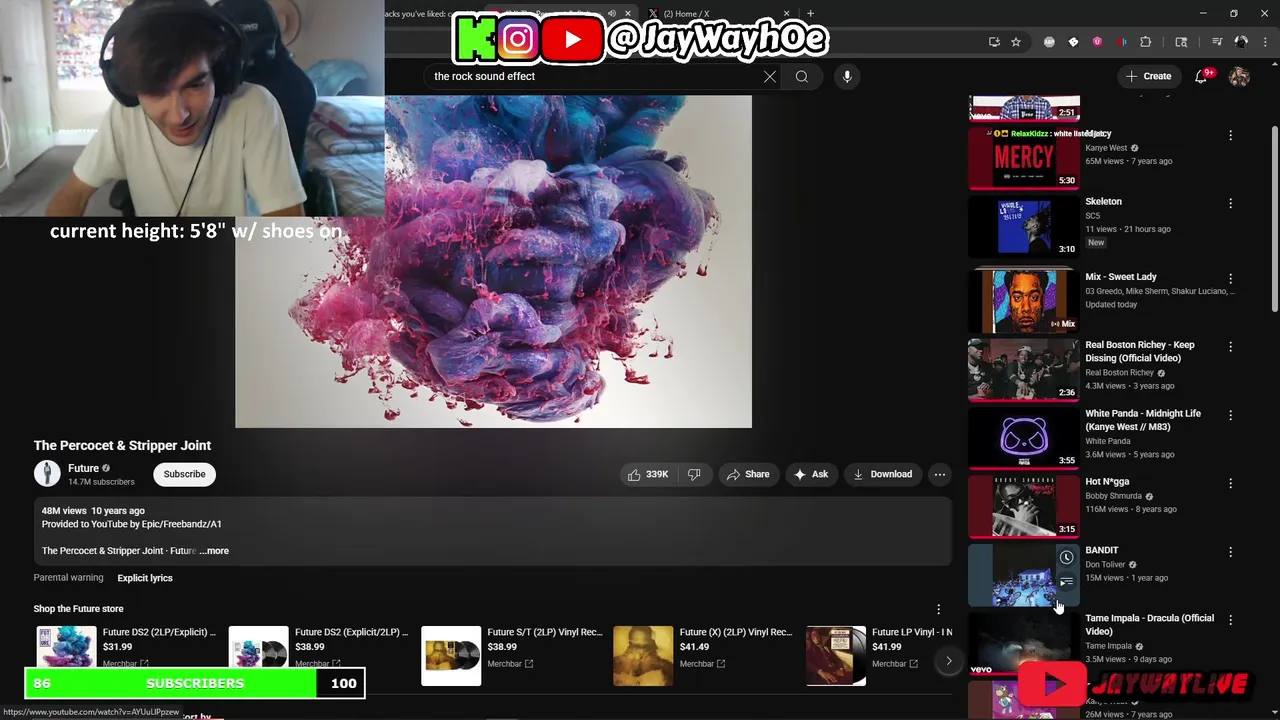Open options menu for Keep Dissing video
This screenshot has height=720, width=1280.
point(1231,347)
